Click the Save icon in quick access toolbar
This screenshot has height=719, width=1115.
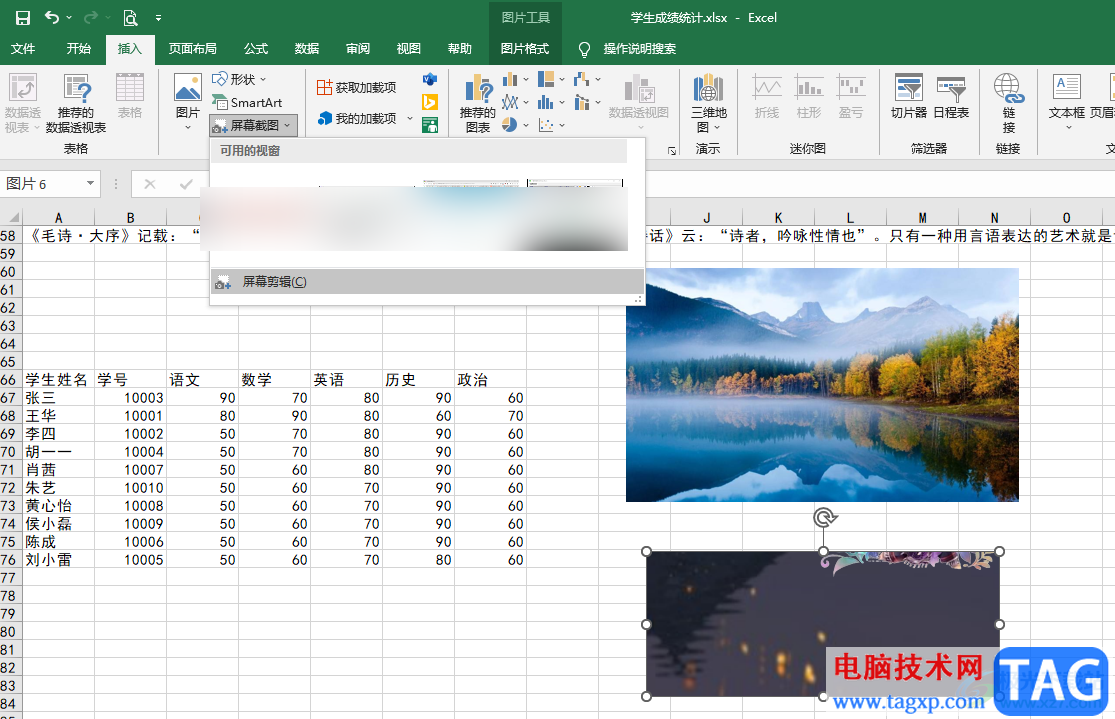point(23,18)
